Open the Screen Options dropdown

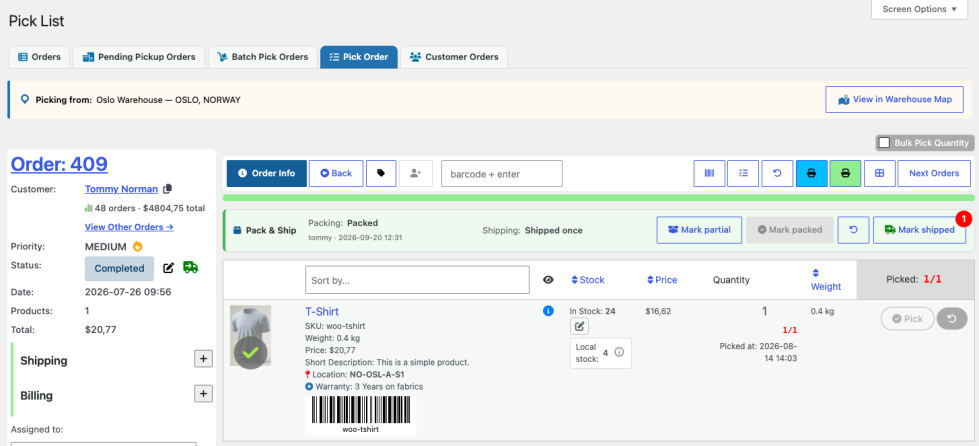919,9
